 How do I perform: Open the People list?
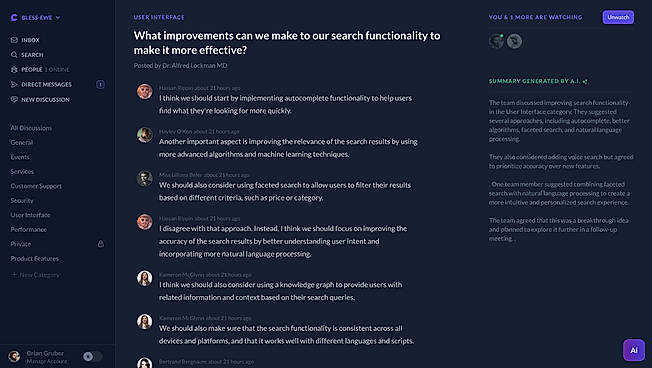(32, 69)
